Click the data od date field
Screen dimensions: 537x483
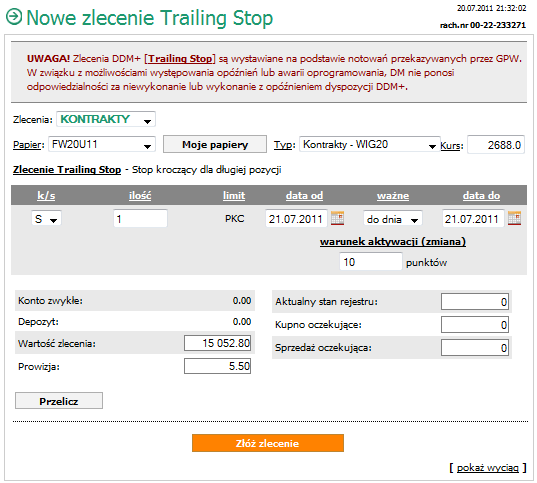point(296,219)
